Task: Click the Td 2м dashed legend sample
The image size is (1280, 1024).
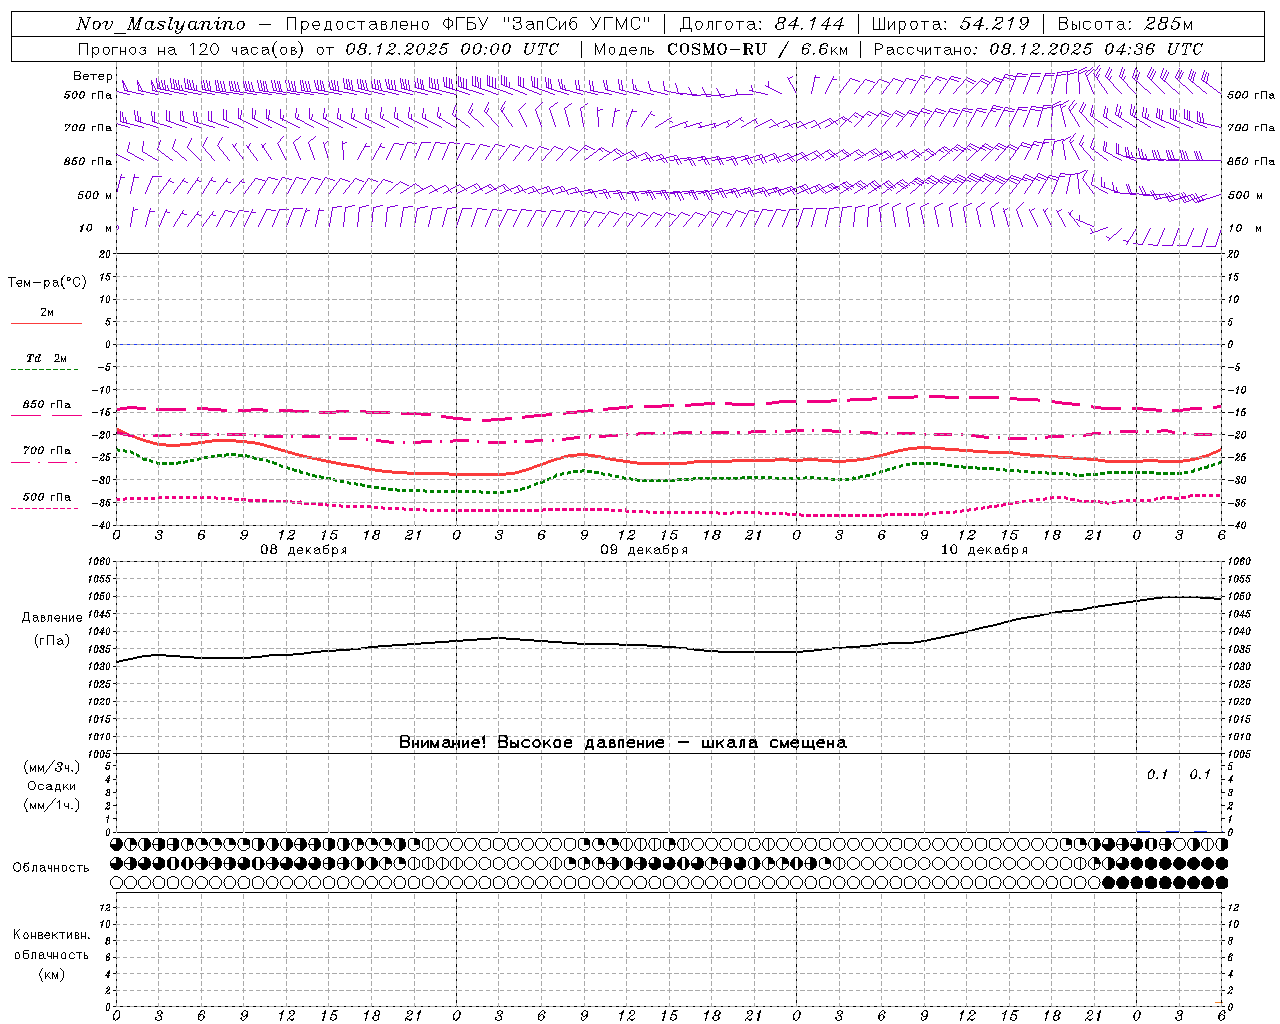Action: tap(46, 369)
